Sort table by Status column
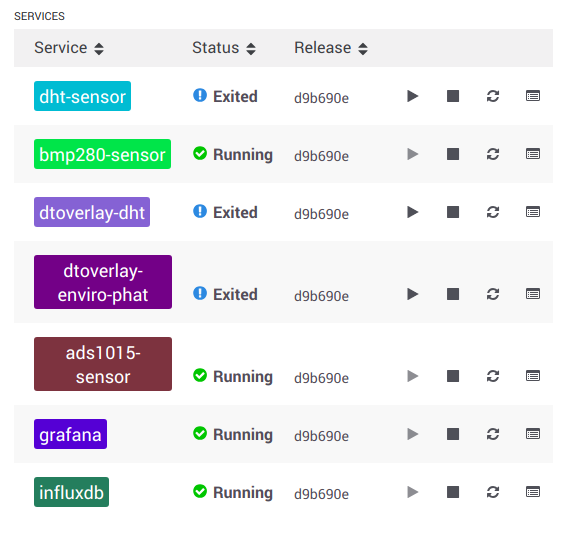 coord(224,48)
